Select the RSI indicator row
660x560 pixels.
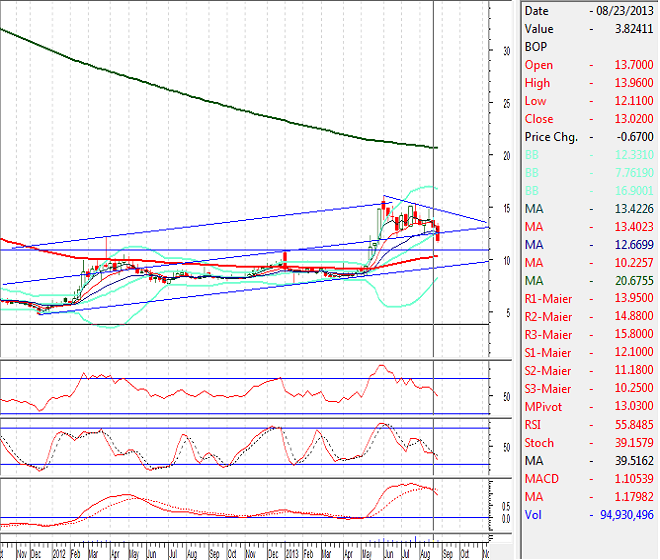pyautogui.click(x=590, y=425)
